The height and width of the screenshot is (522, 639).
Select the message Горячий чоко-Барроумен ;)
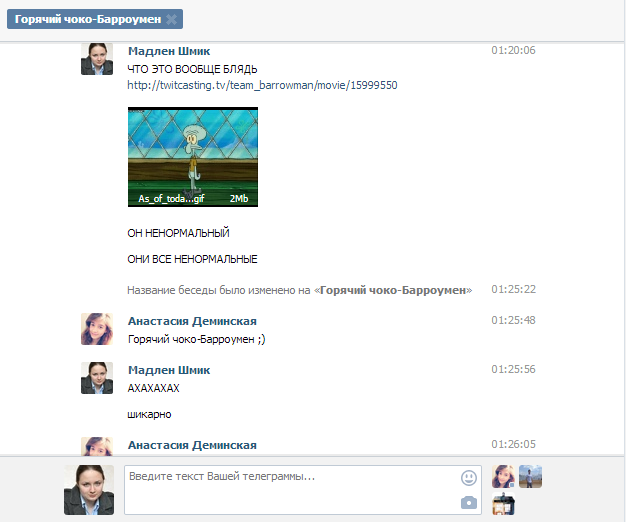point(196,339)
